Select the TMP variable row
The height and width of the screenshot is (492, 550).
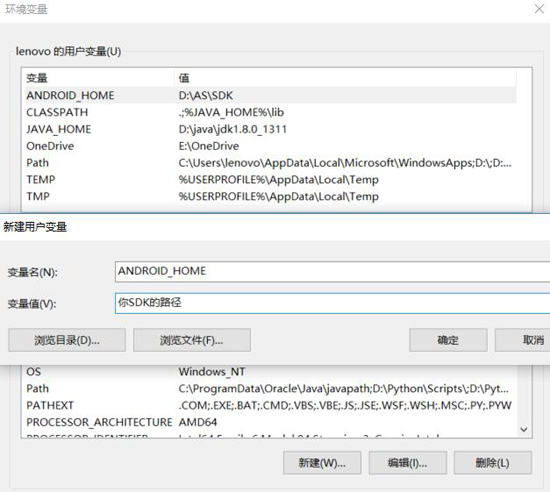pyautogui.click(x=269, y=196)
